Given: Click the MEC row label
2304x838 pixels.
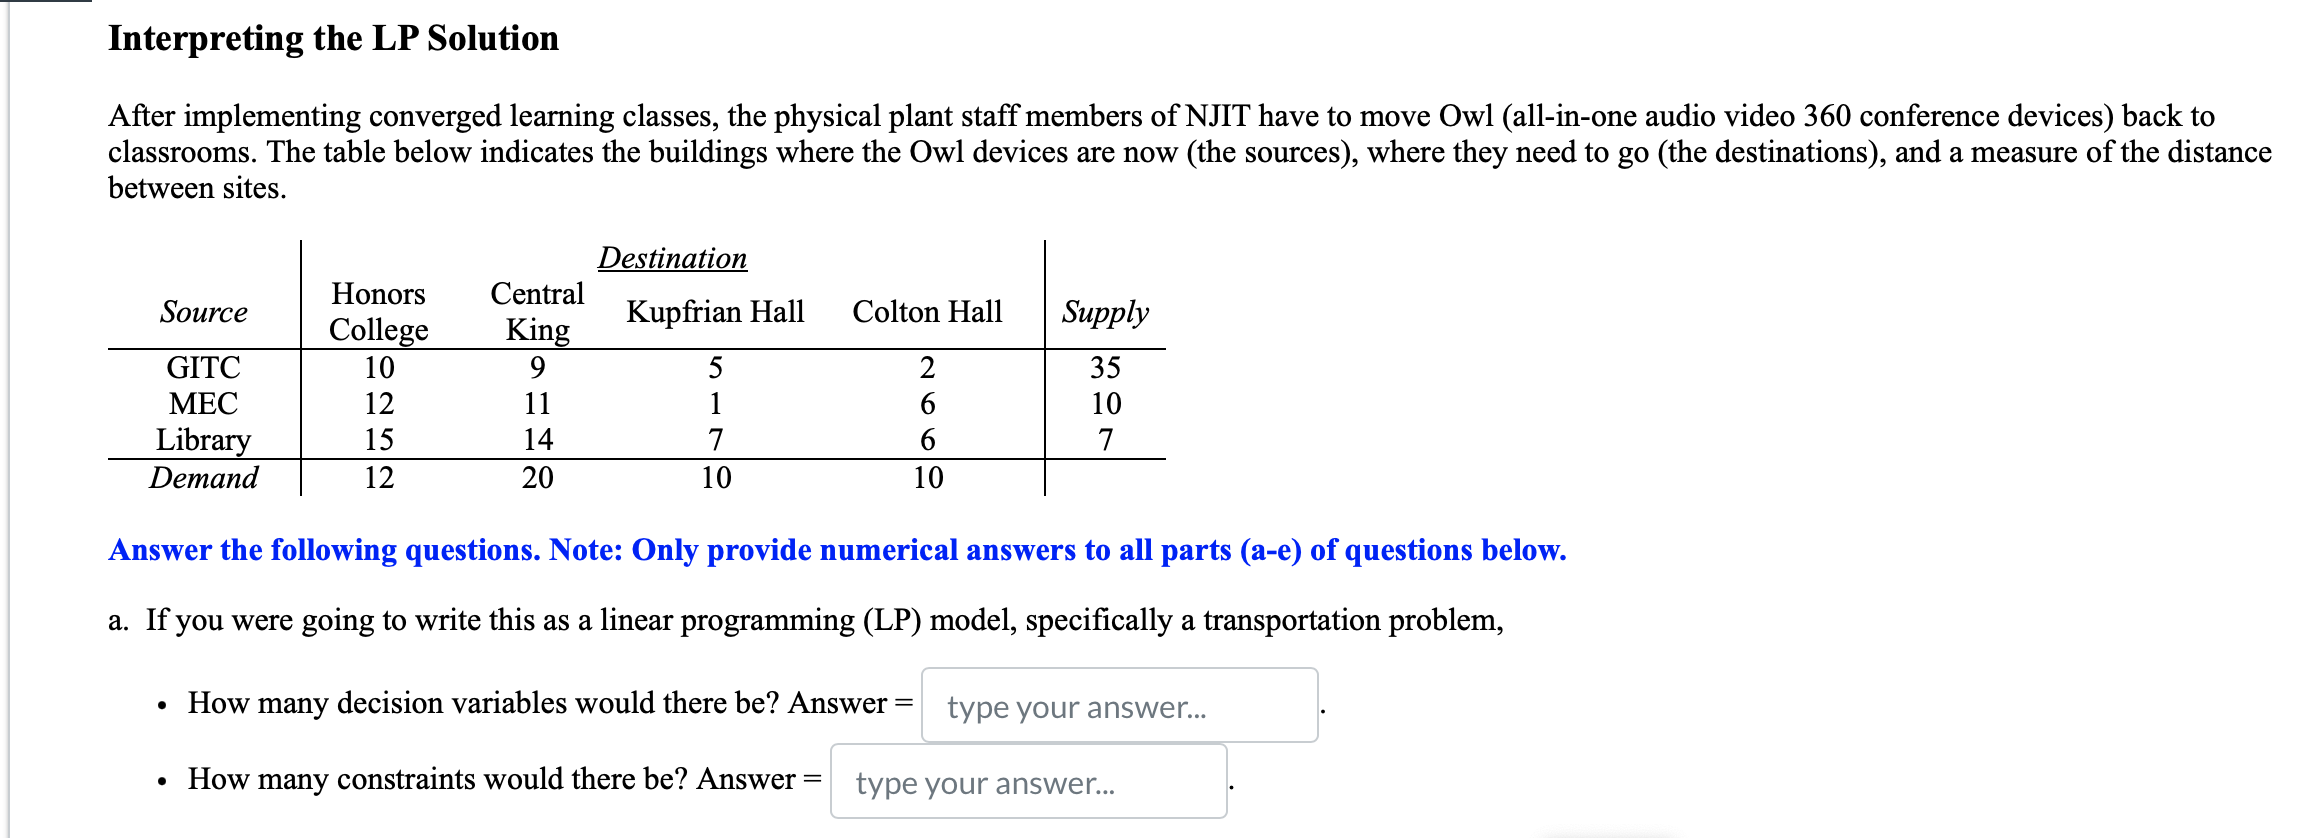Looking at the screenshot, I should [x=203, y=404].
